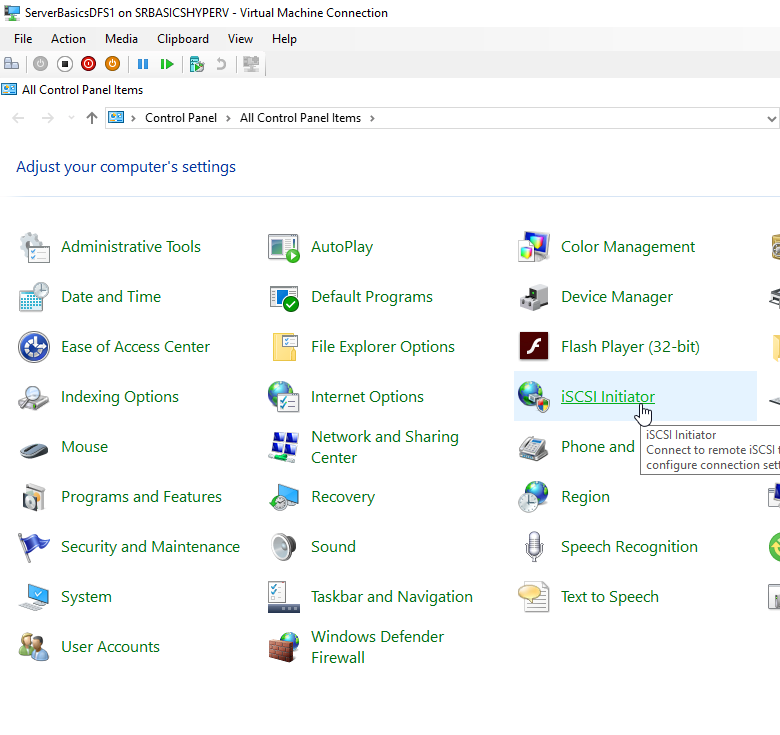Click the Windows Defender Firewall icon
Image resolution: width=780 pixels, height=735 pixels.
[284, 647]
